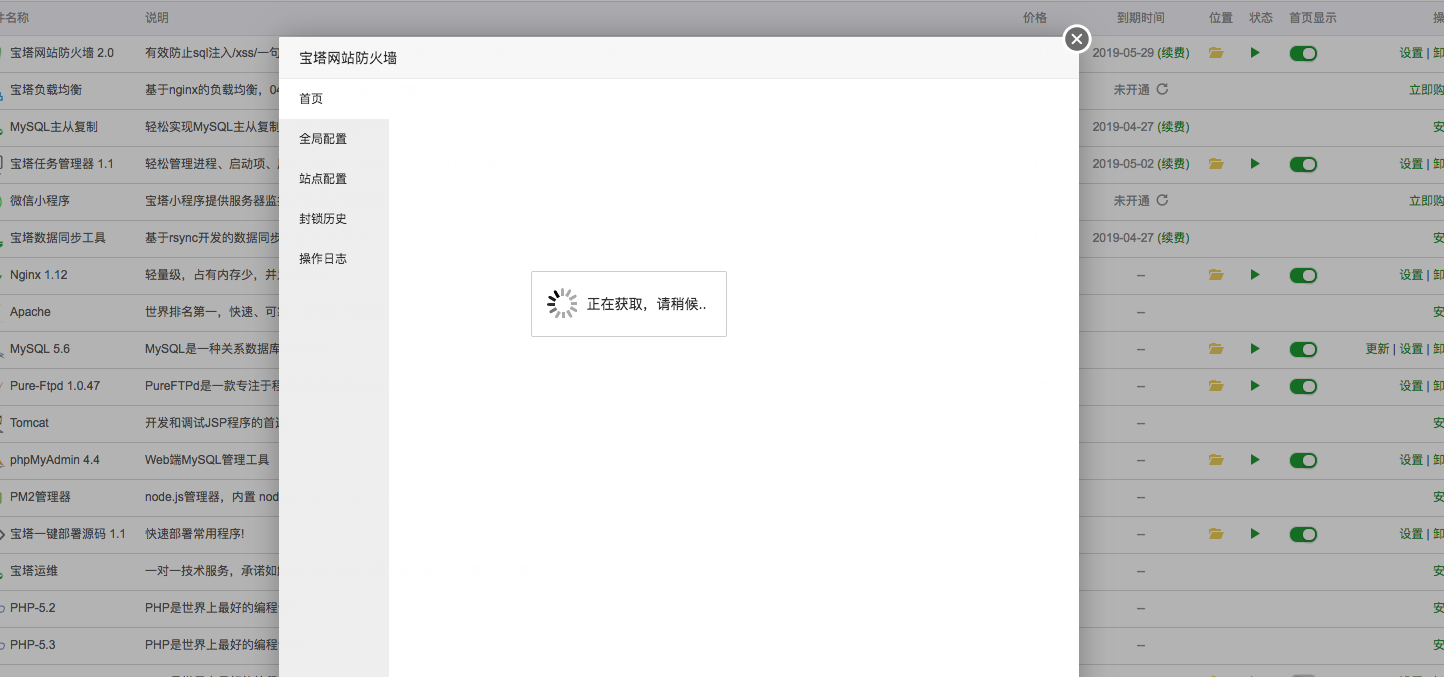This screenshot has height=677, width=1444.
Task: Open folder location for phpMyAdmin 4.4
Action: 1216,460
